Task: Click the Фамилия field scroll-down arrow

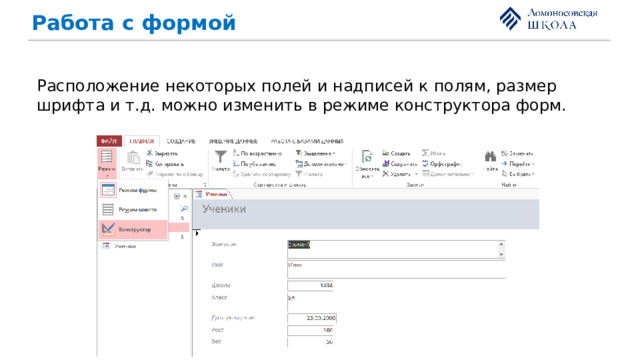Action: [502, 254]
